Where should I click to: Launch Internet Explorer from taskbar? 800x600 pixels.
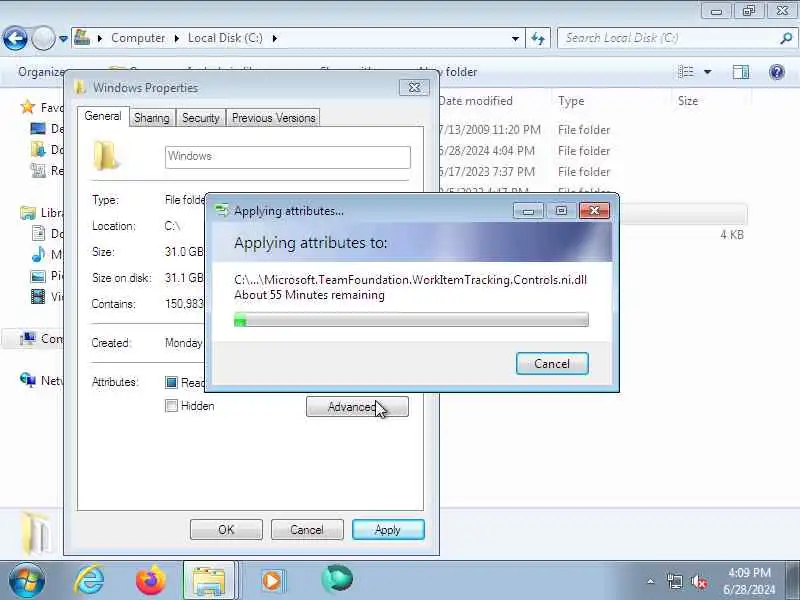click(90, 580)
